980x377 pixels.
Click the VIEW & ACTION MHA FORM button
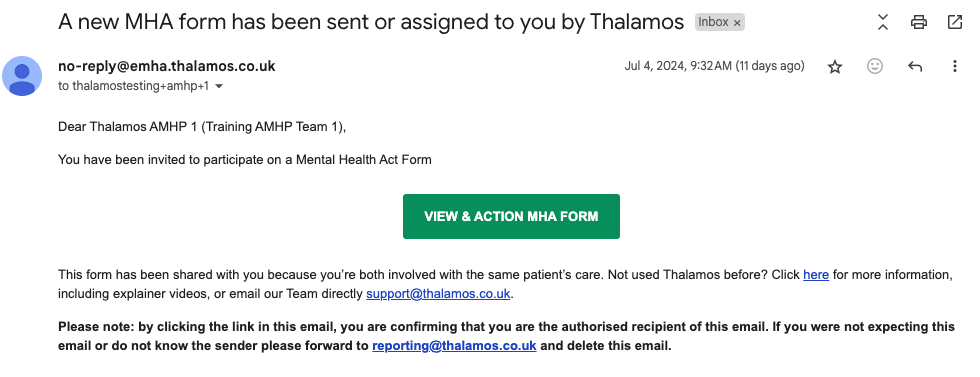[511, 216]
